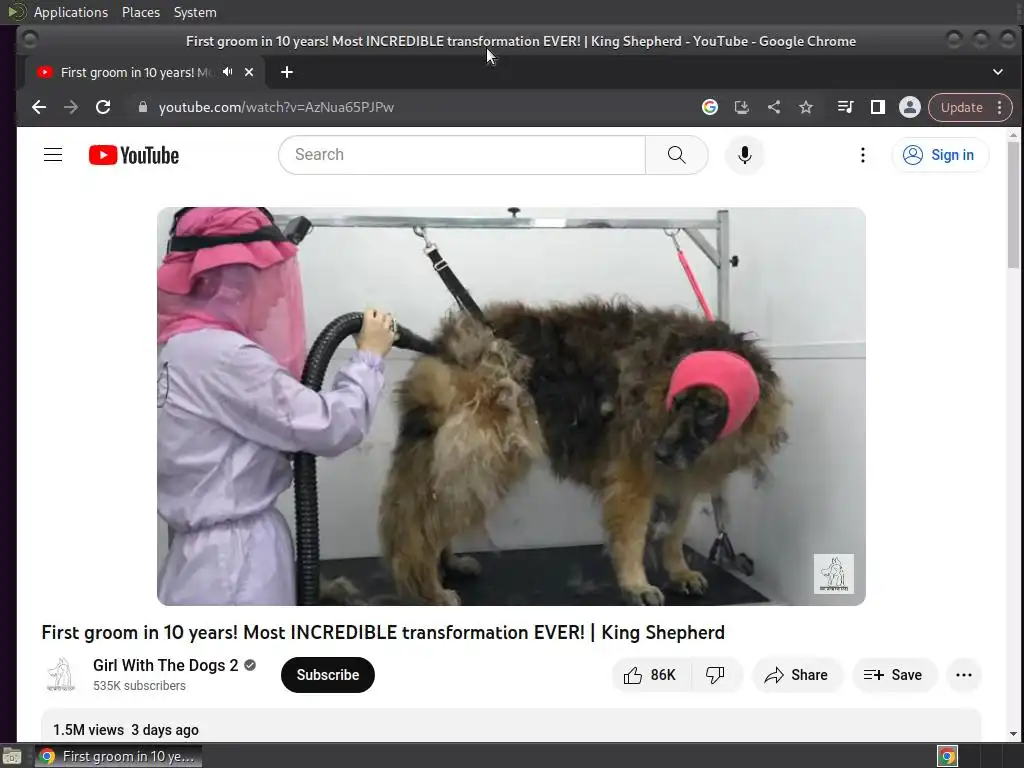Viewport: 1024px width, 768px height.
Task: Open Girl With The Dogs 2 channel link
Action: click(165, 665)
